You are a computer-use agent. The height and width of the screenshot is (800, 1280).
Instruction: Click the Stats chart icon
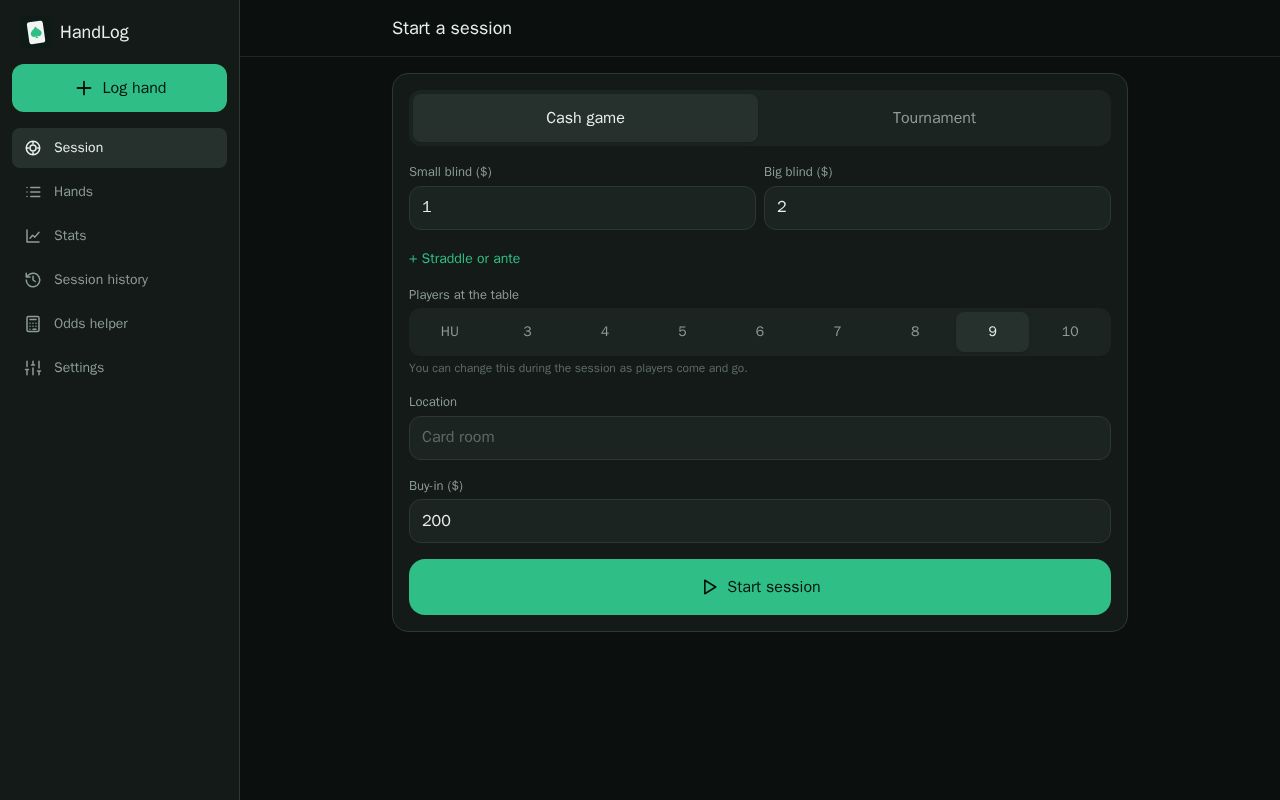coord(33,236)
